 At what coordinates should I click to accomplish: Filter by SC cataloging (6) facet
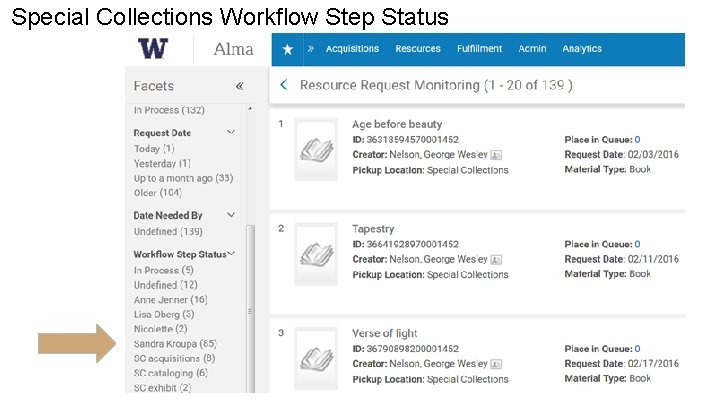point(170,373)
